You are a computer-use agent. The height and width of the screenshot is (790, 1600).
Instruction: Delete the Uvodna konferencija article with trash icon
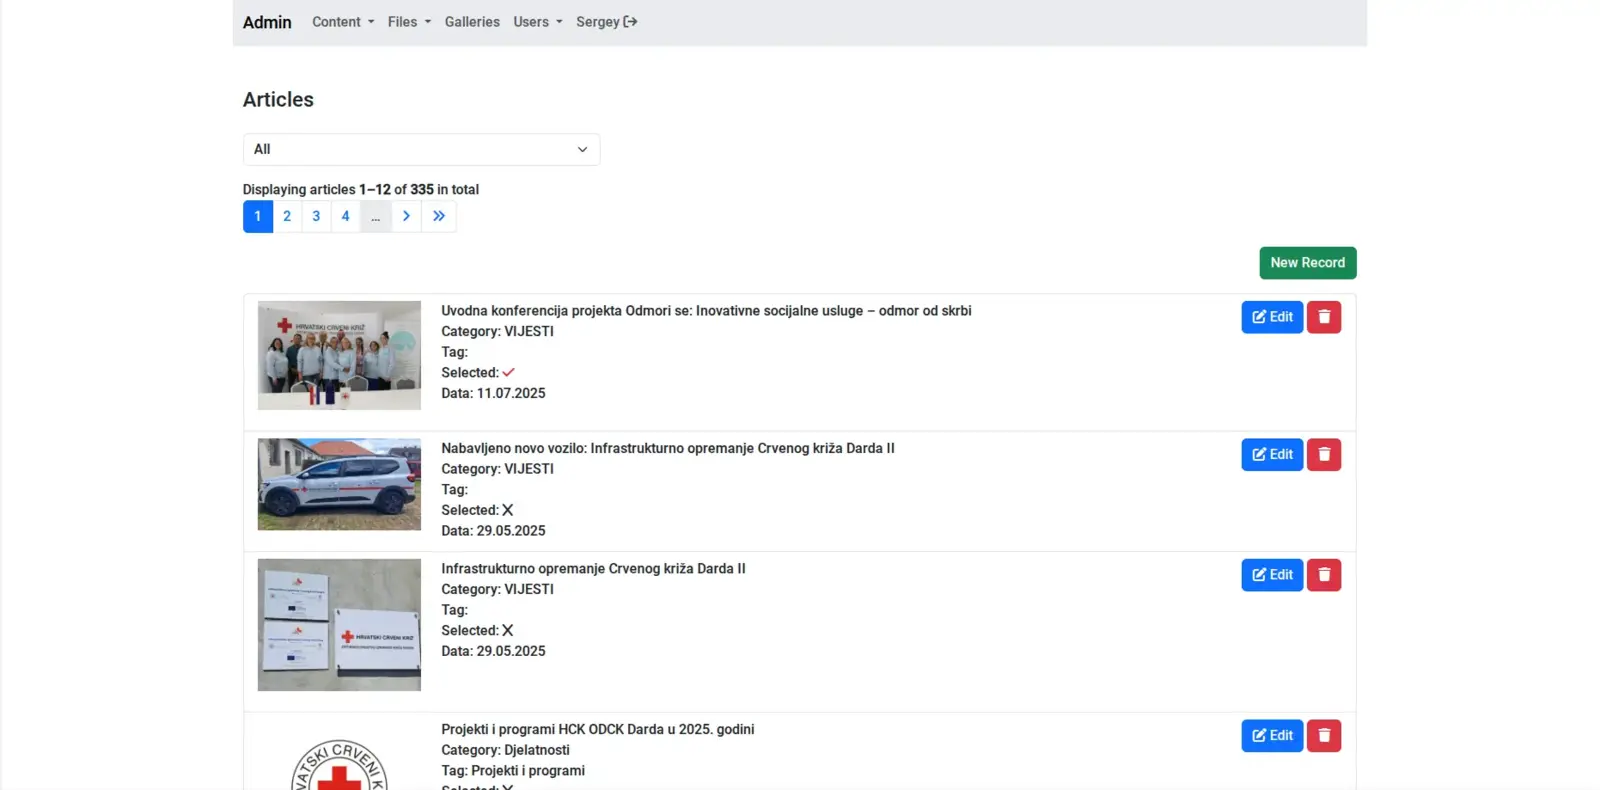pyautogui.click(x=1323, y=317)
